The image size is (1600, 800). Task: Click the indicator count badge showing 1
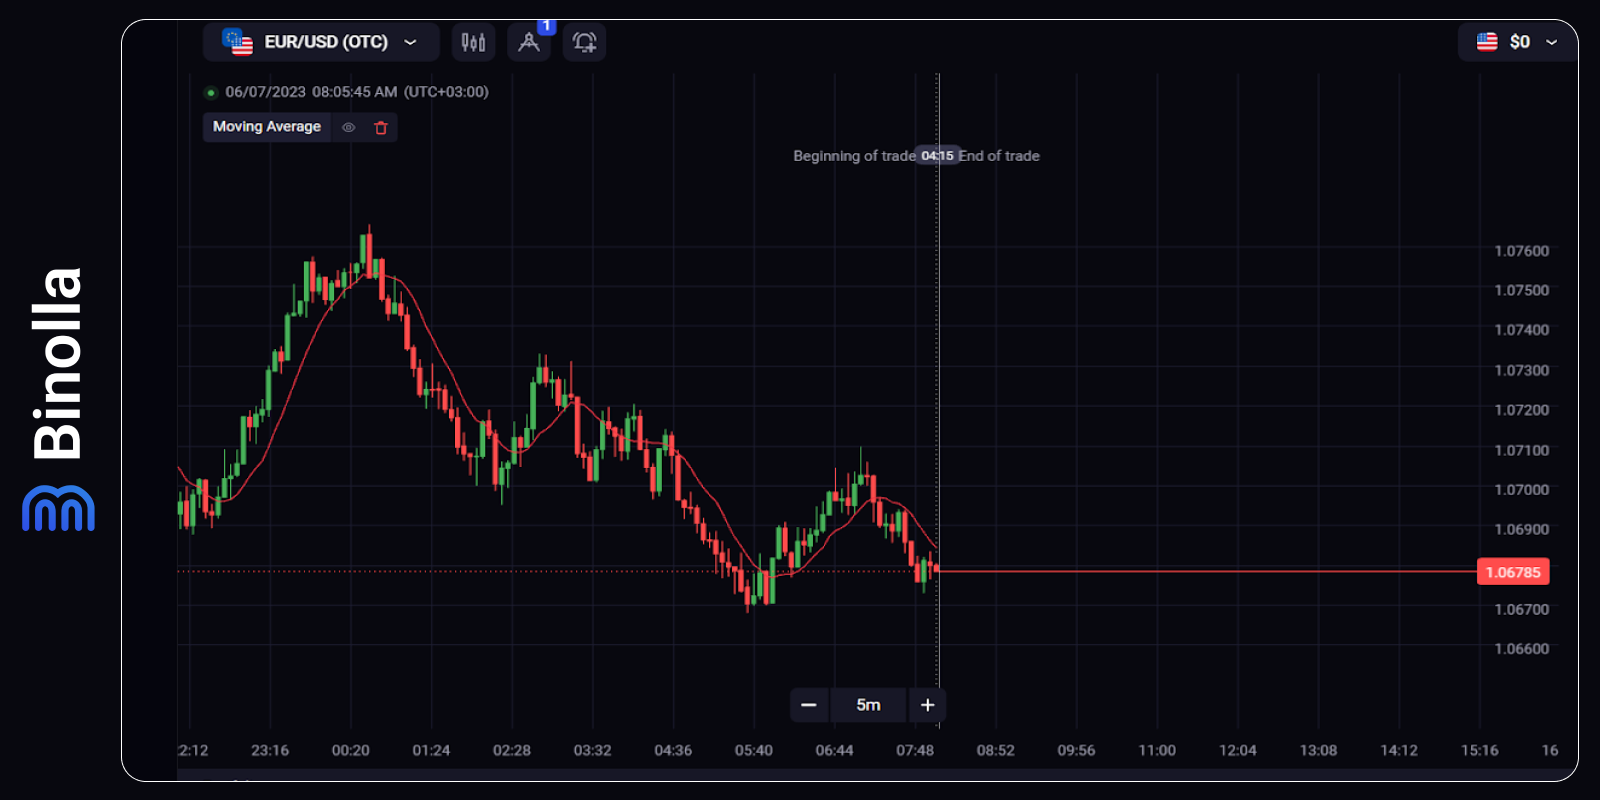[x=546, y=26]
